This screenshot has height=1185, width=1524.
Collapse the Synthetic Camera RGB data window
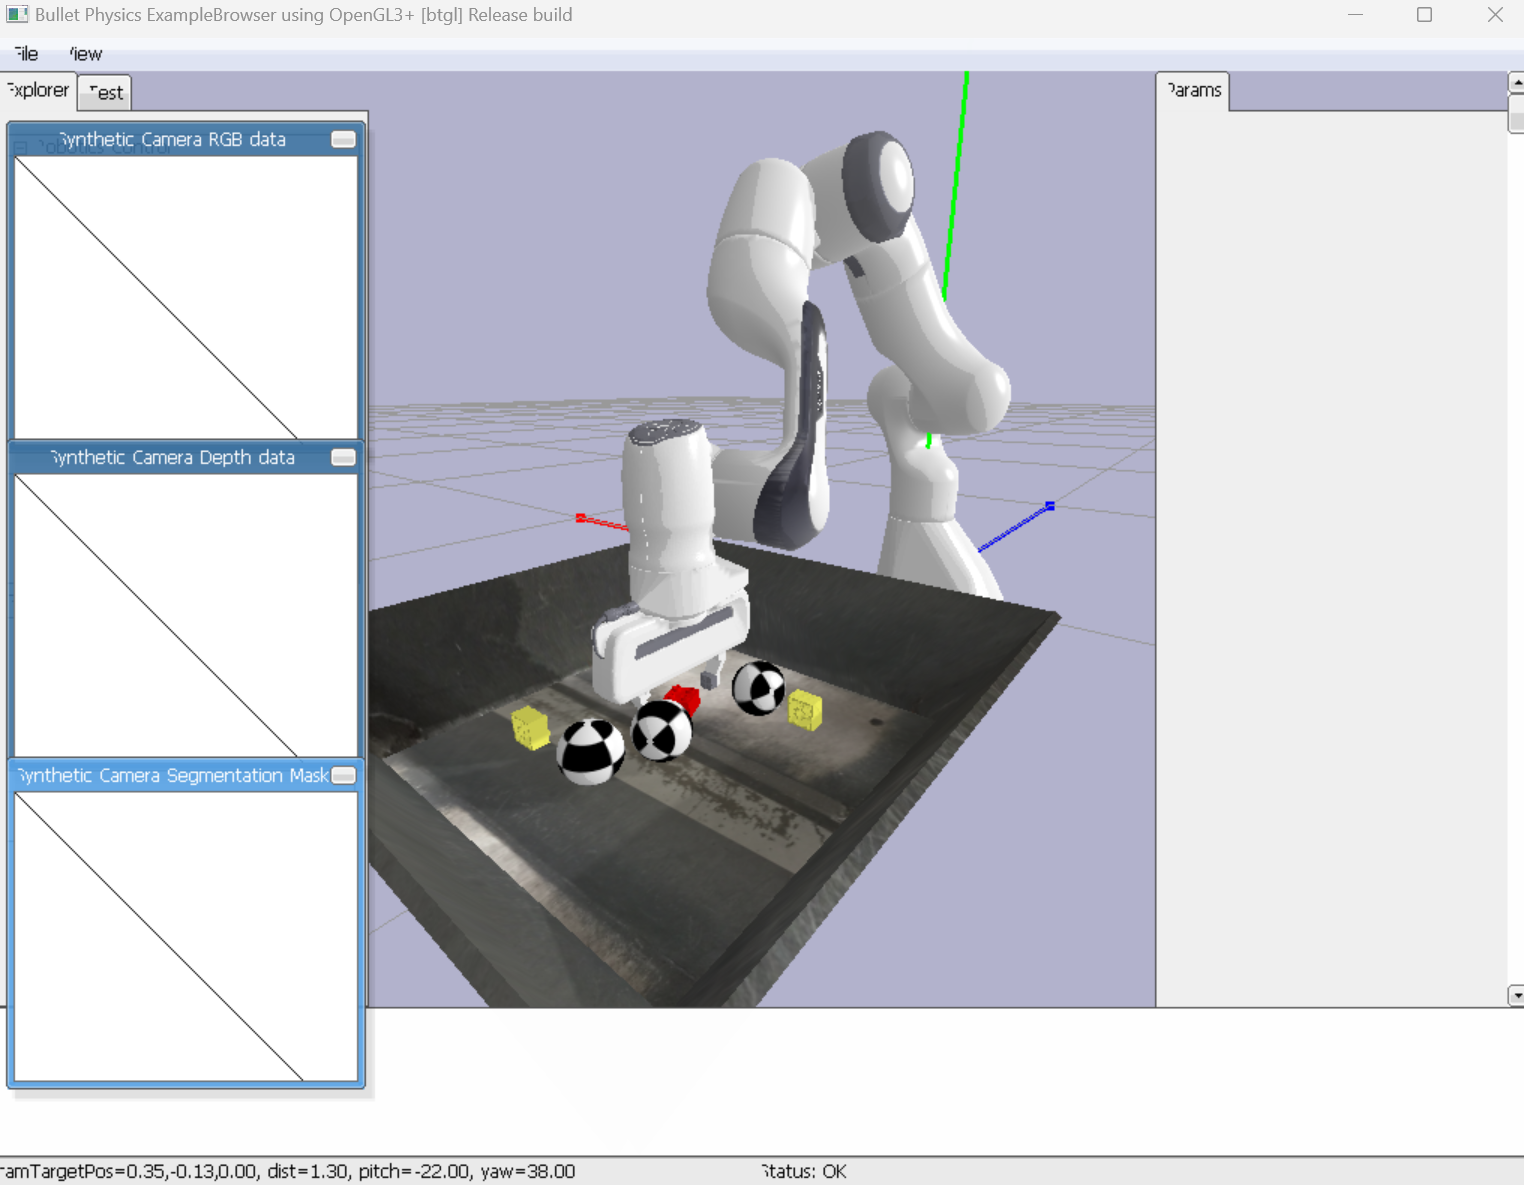343,139
